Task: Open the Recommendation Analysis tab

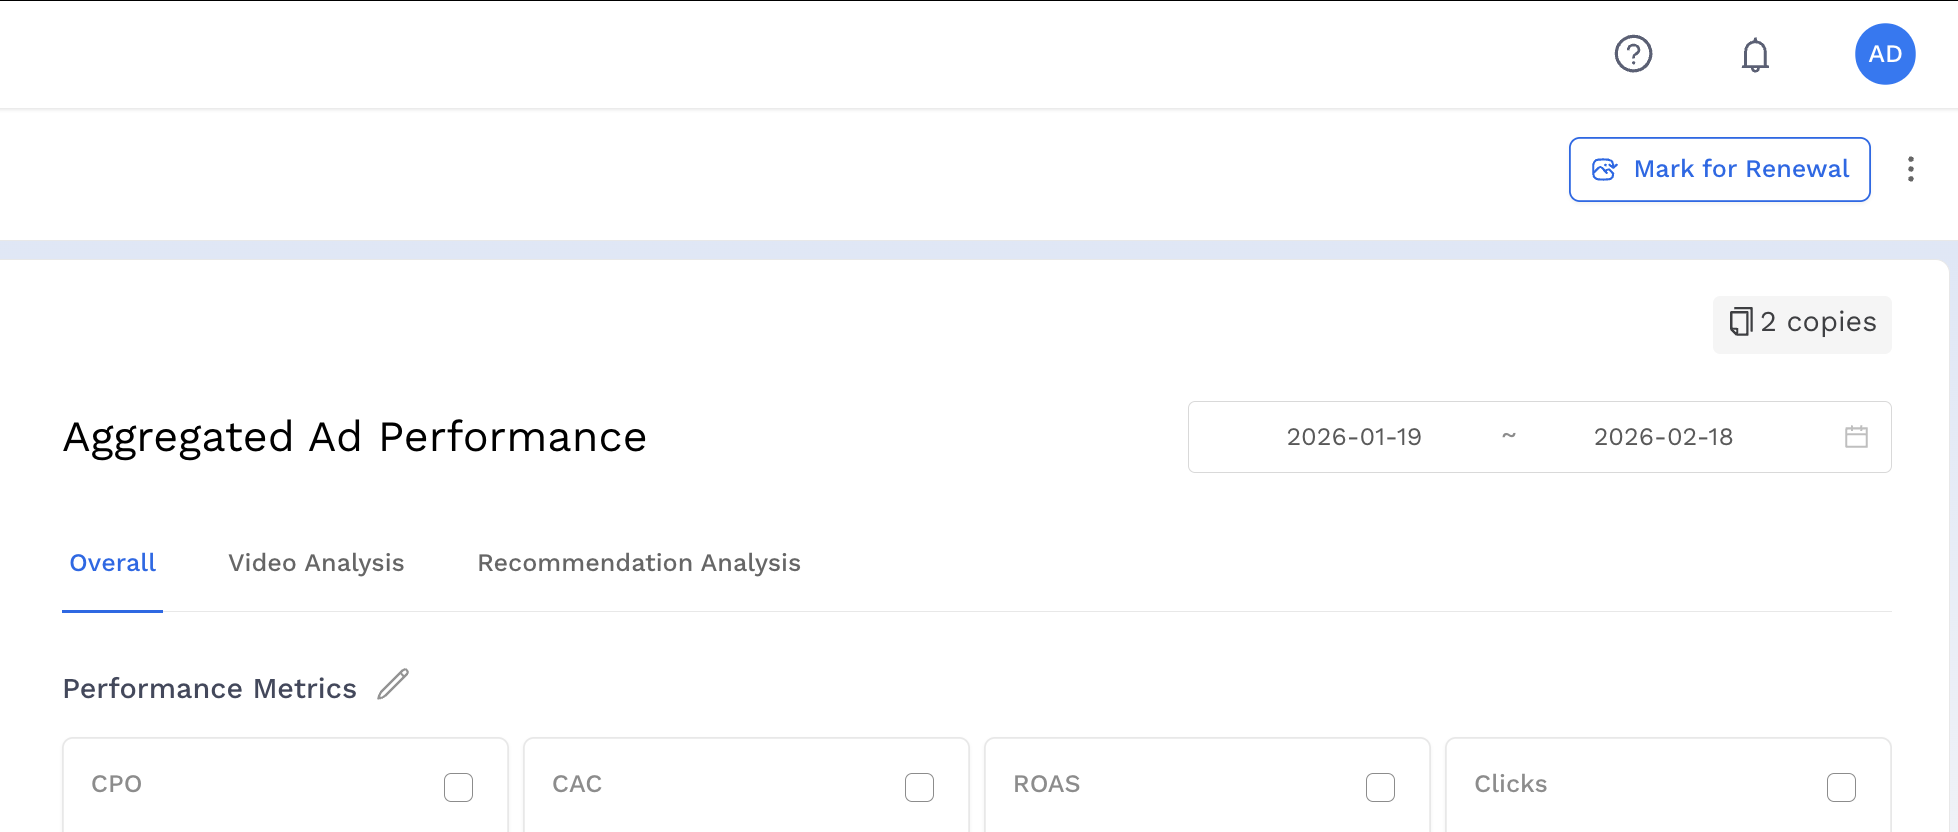Action: click(639, 563)
